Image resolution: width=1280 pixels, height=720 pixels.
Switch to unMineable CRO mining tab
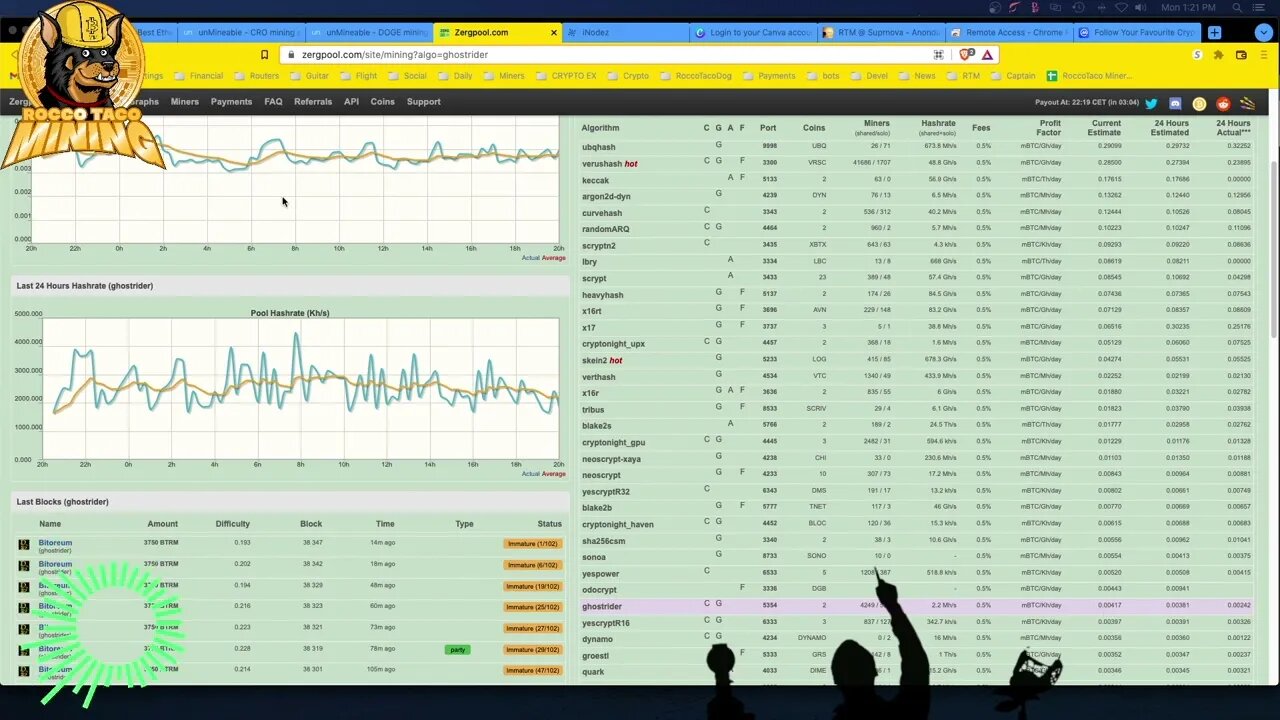[x=239, y=32]
